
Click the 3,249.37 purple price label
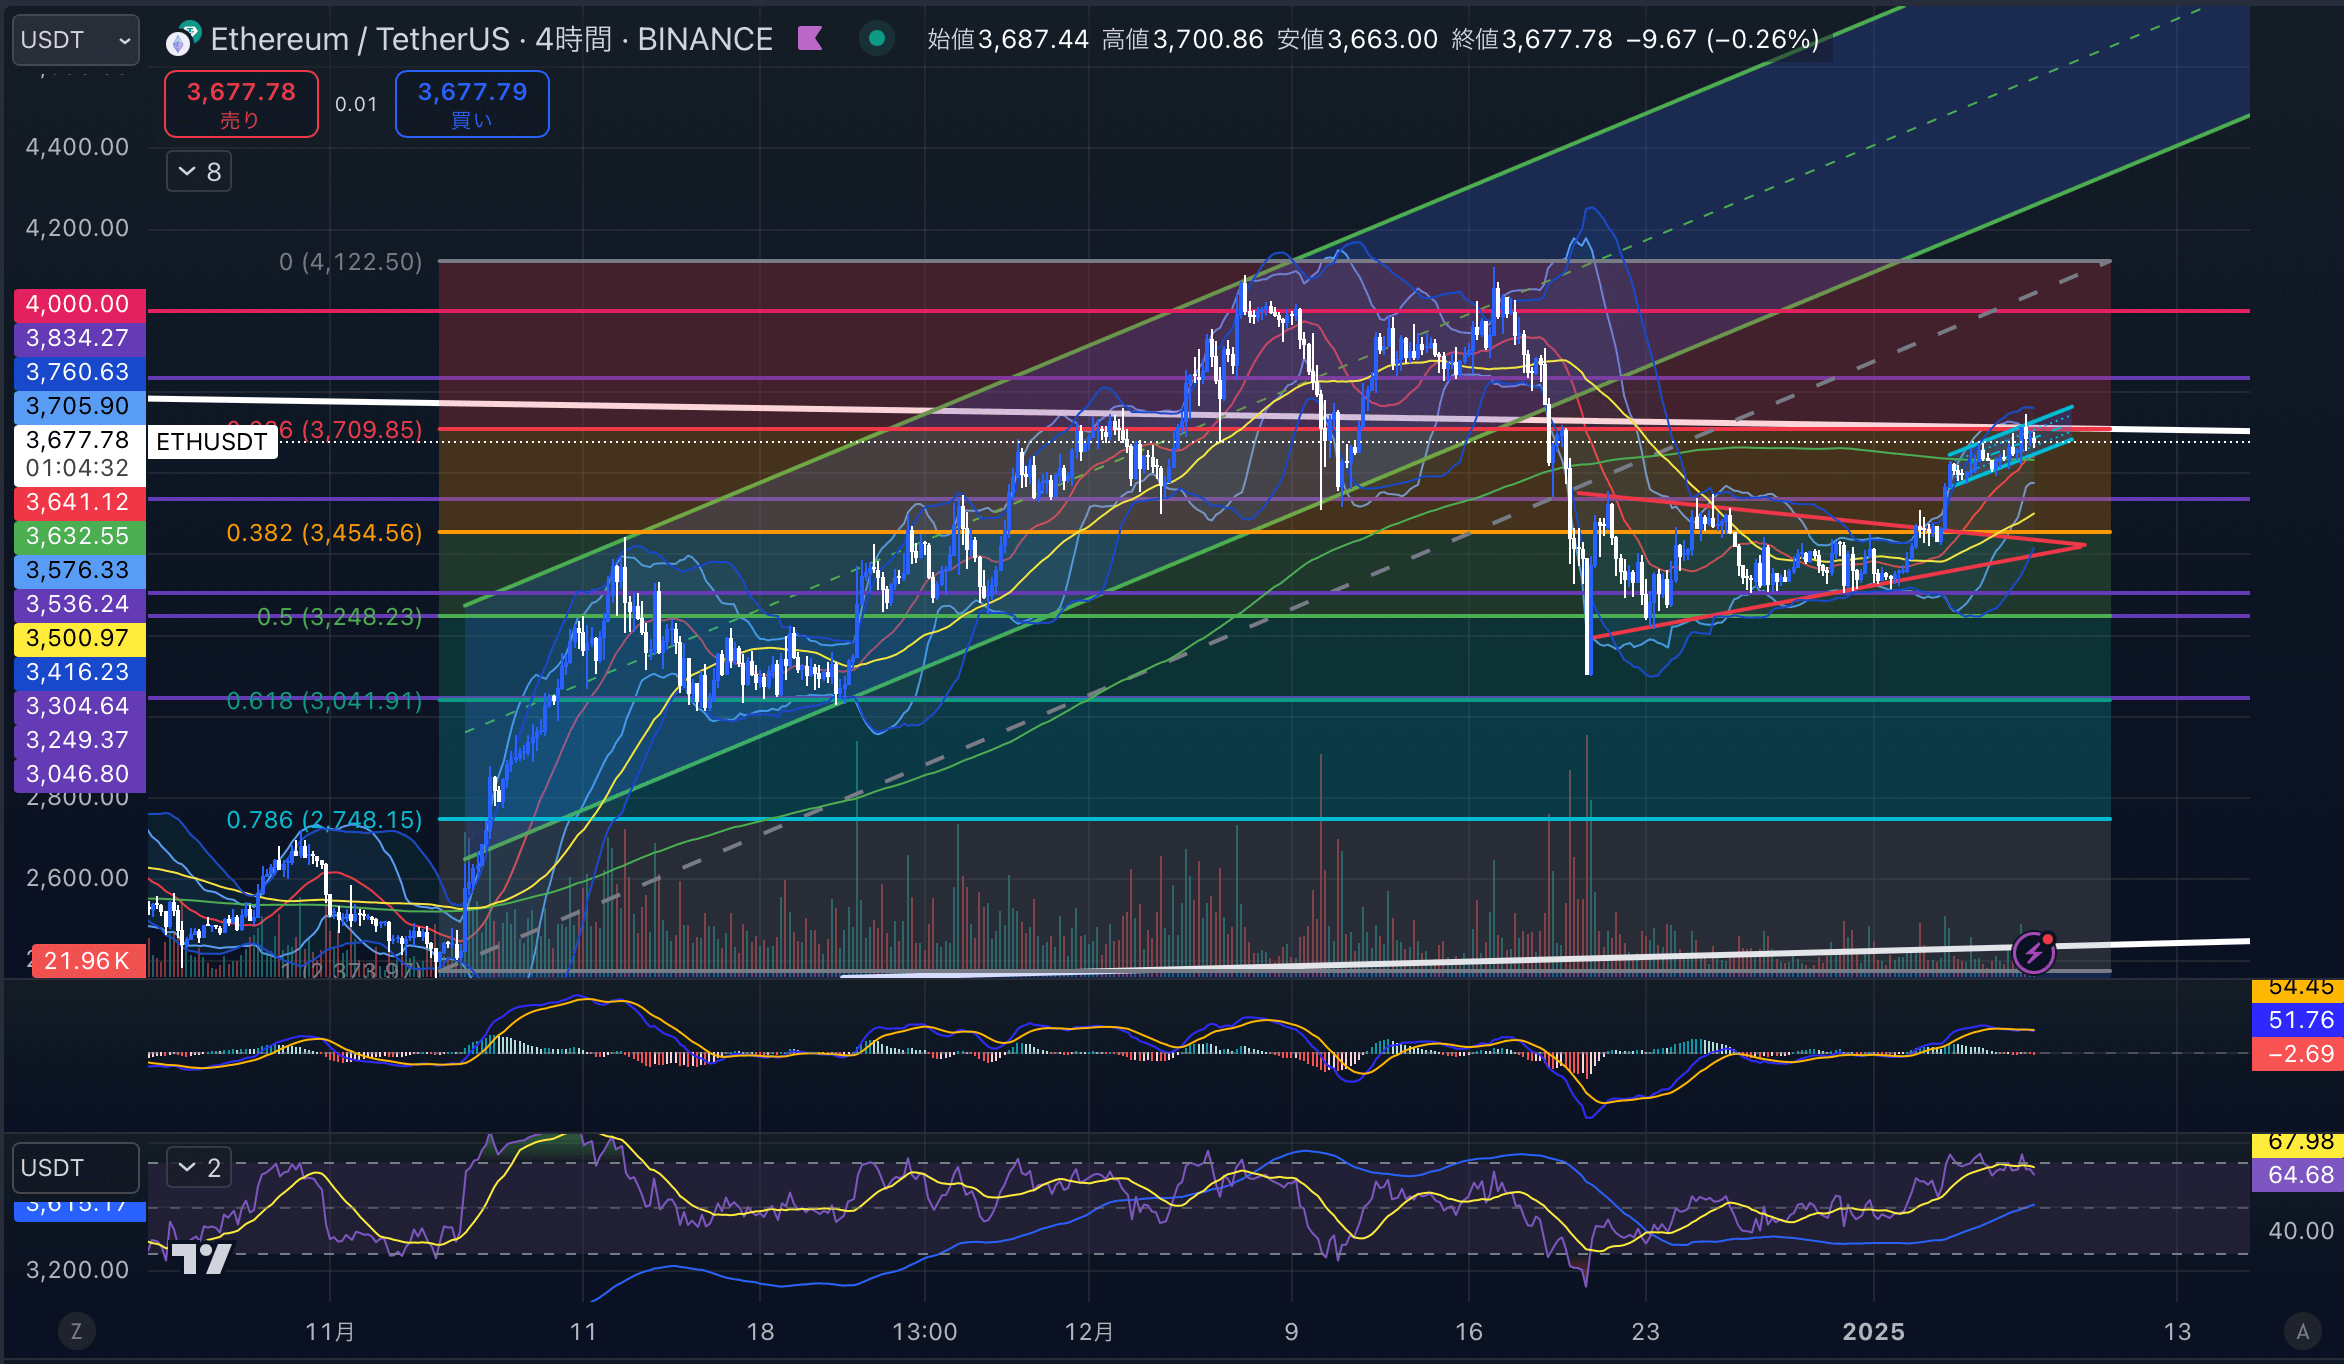[x=79, y=740]
